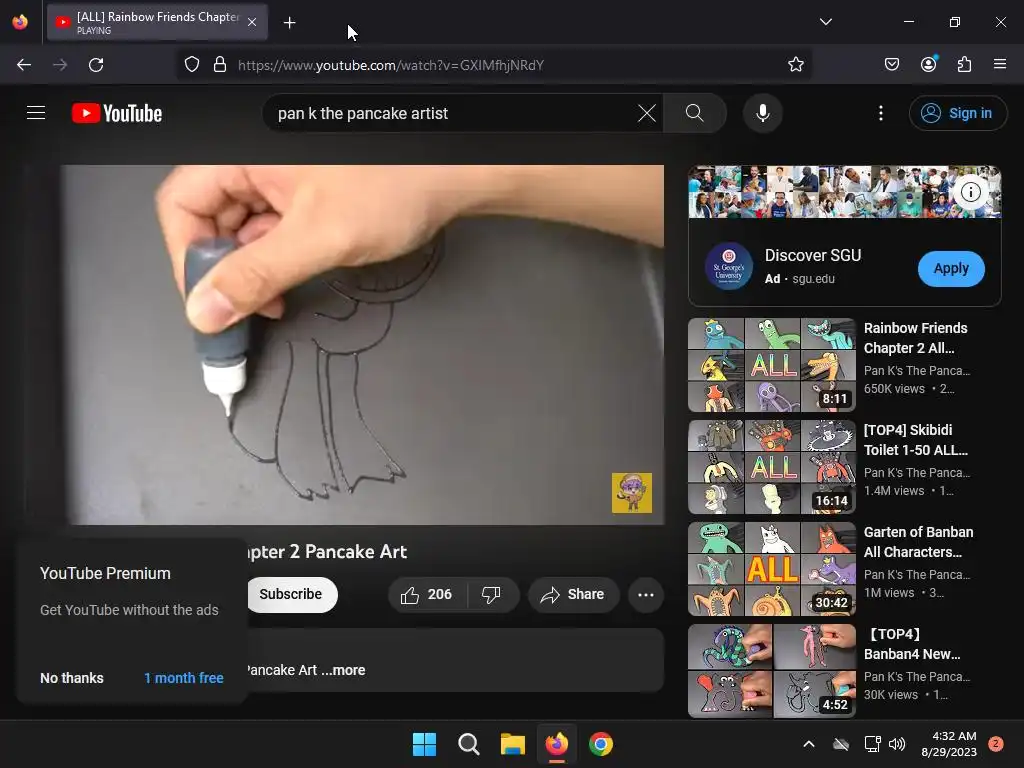Open browser extensions puzzle icon

(x=965, y=65)
